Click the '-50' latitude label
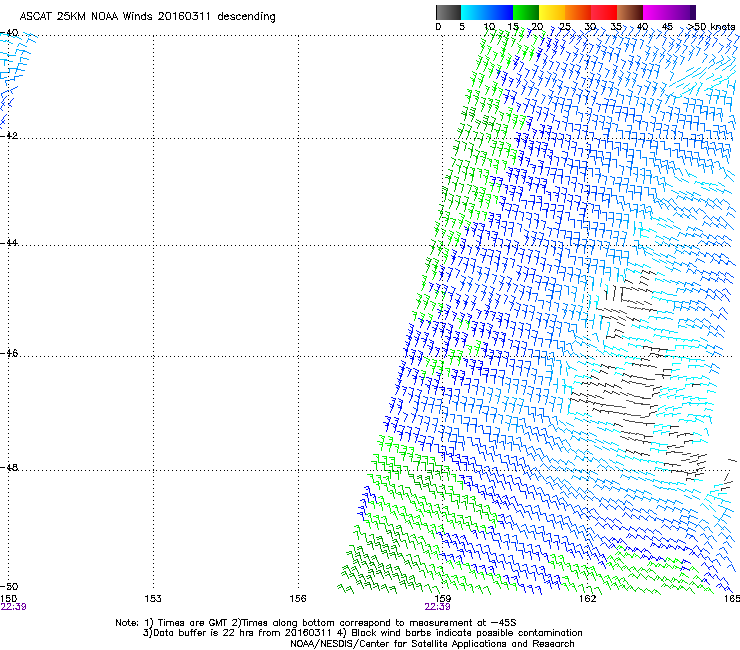Image resolution: width=740 pixels, height=650 pixels. coord(9,586)
